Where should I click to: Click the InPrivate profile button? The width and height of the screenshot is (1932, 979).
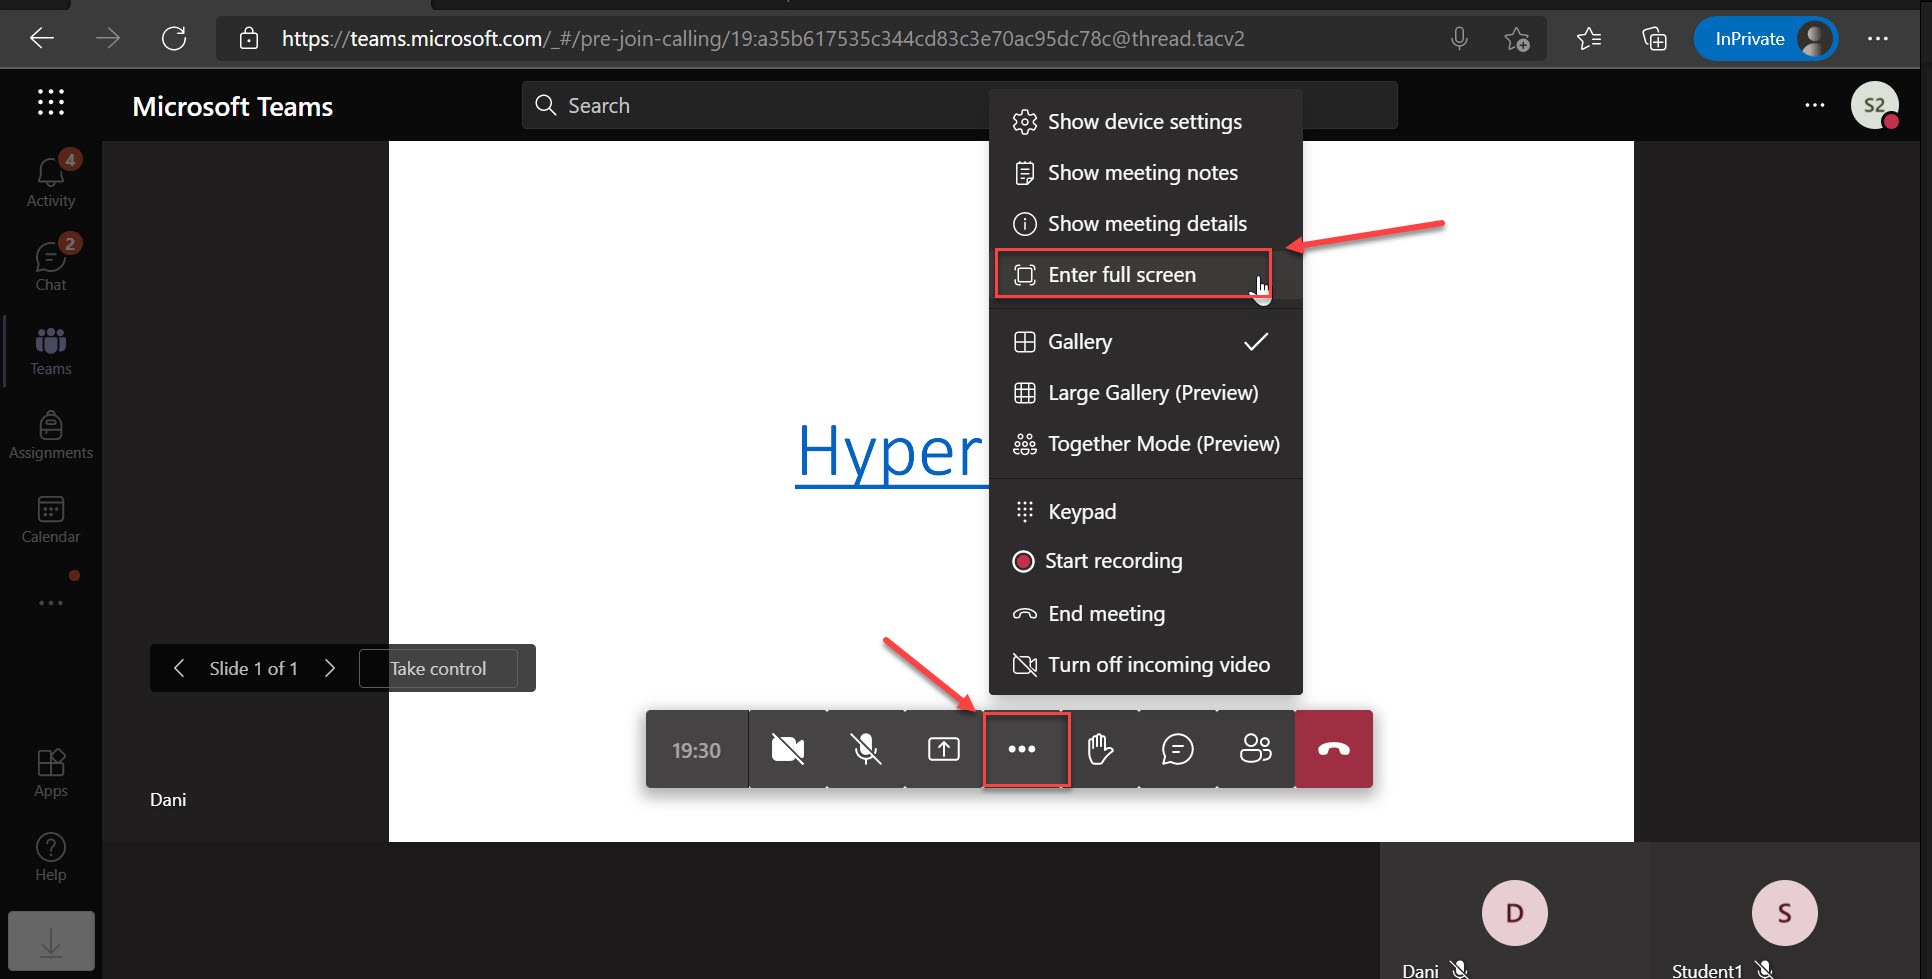pos(1766,39)
